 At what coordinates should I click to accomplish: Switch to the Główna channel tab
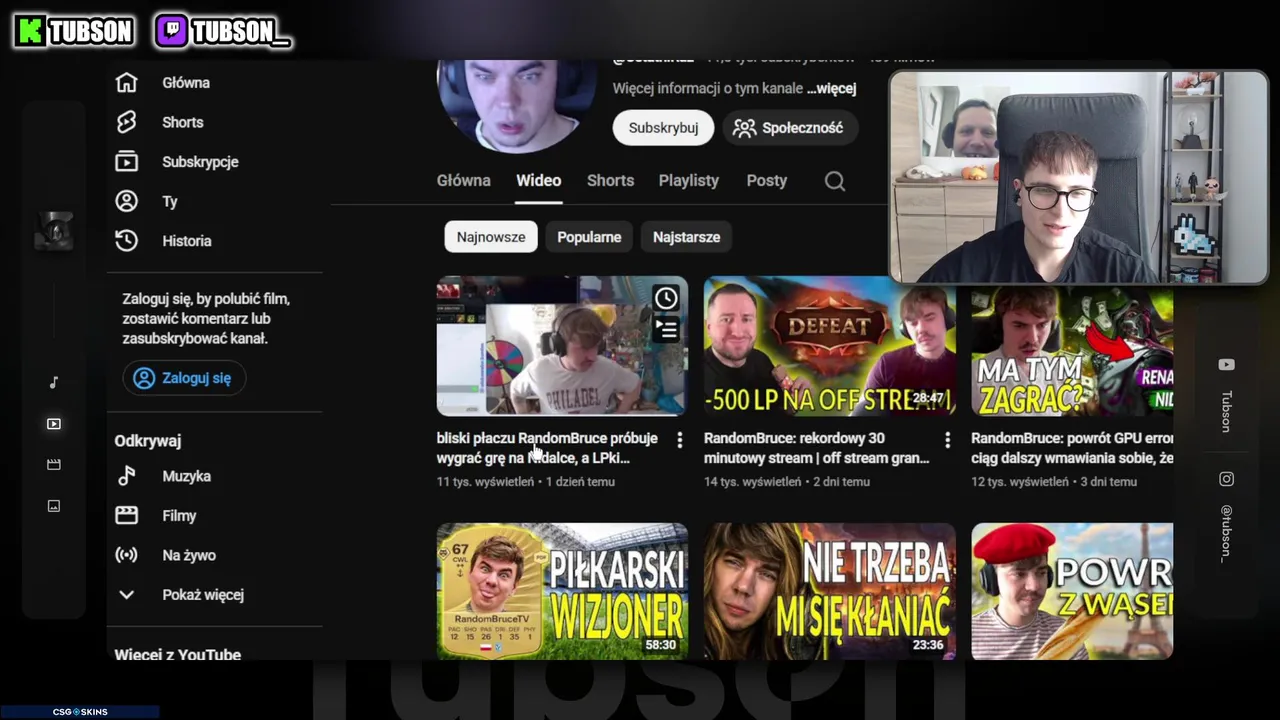[x=464, y=181]
